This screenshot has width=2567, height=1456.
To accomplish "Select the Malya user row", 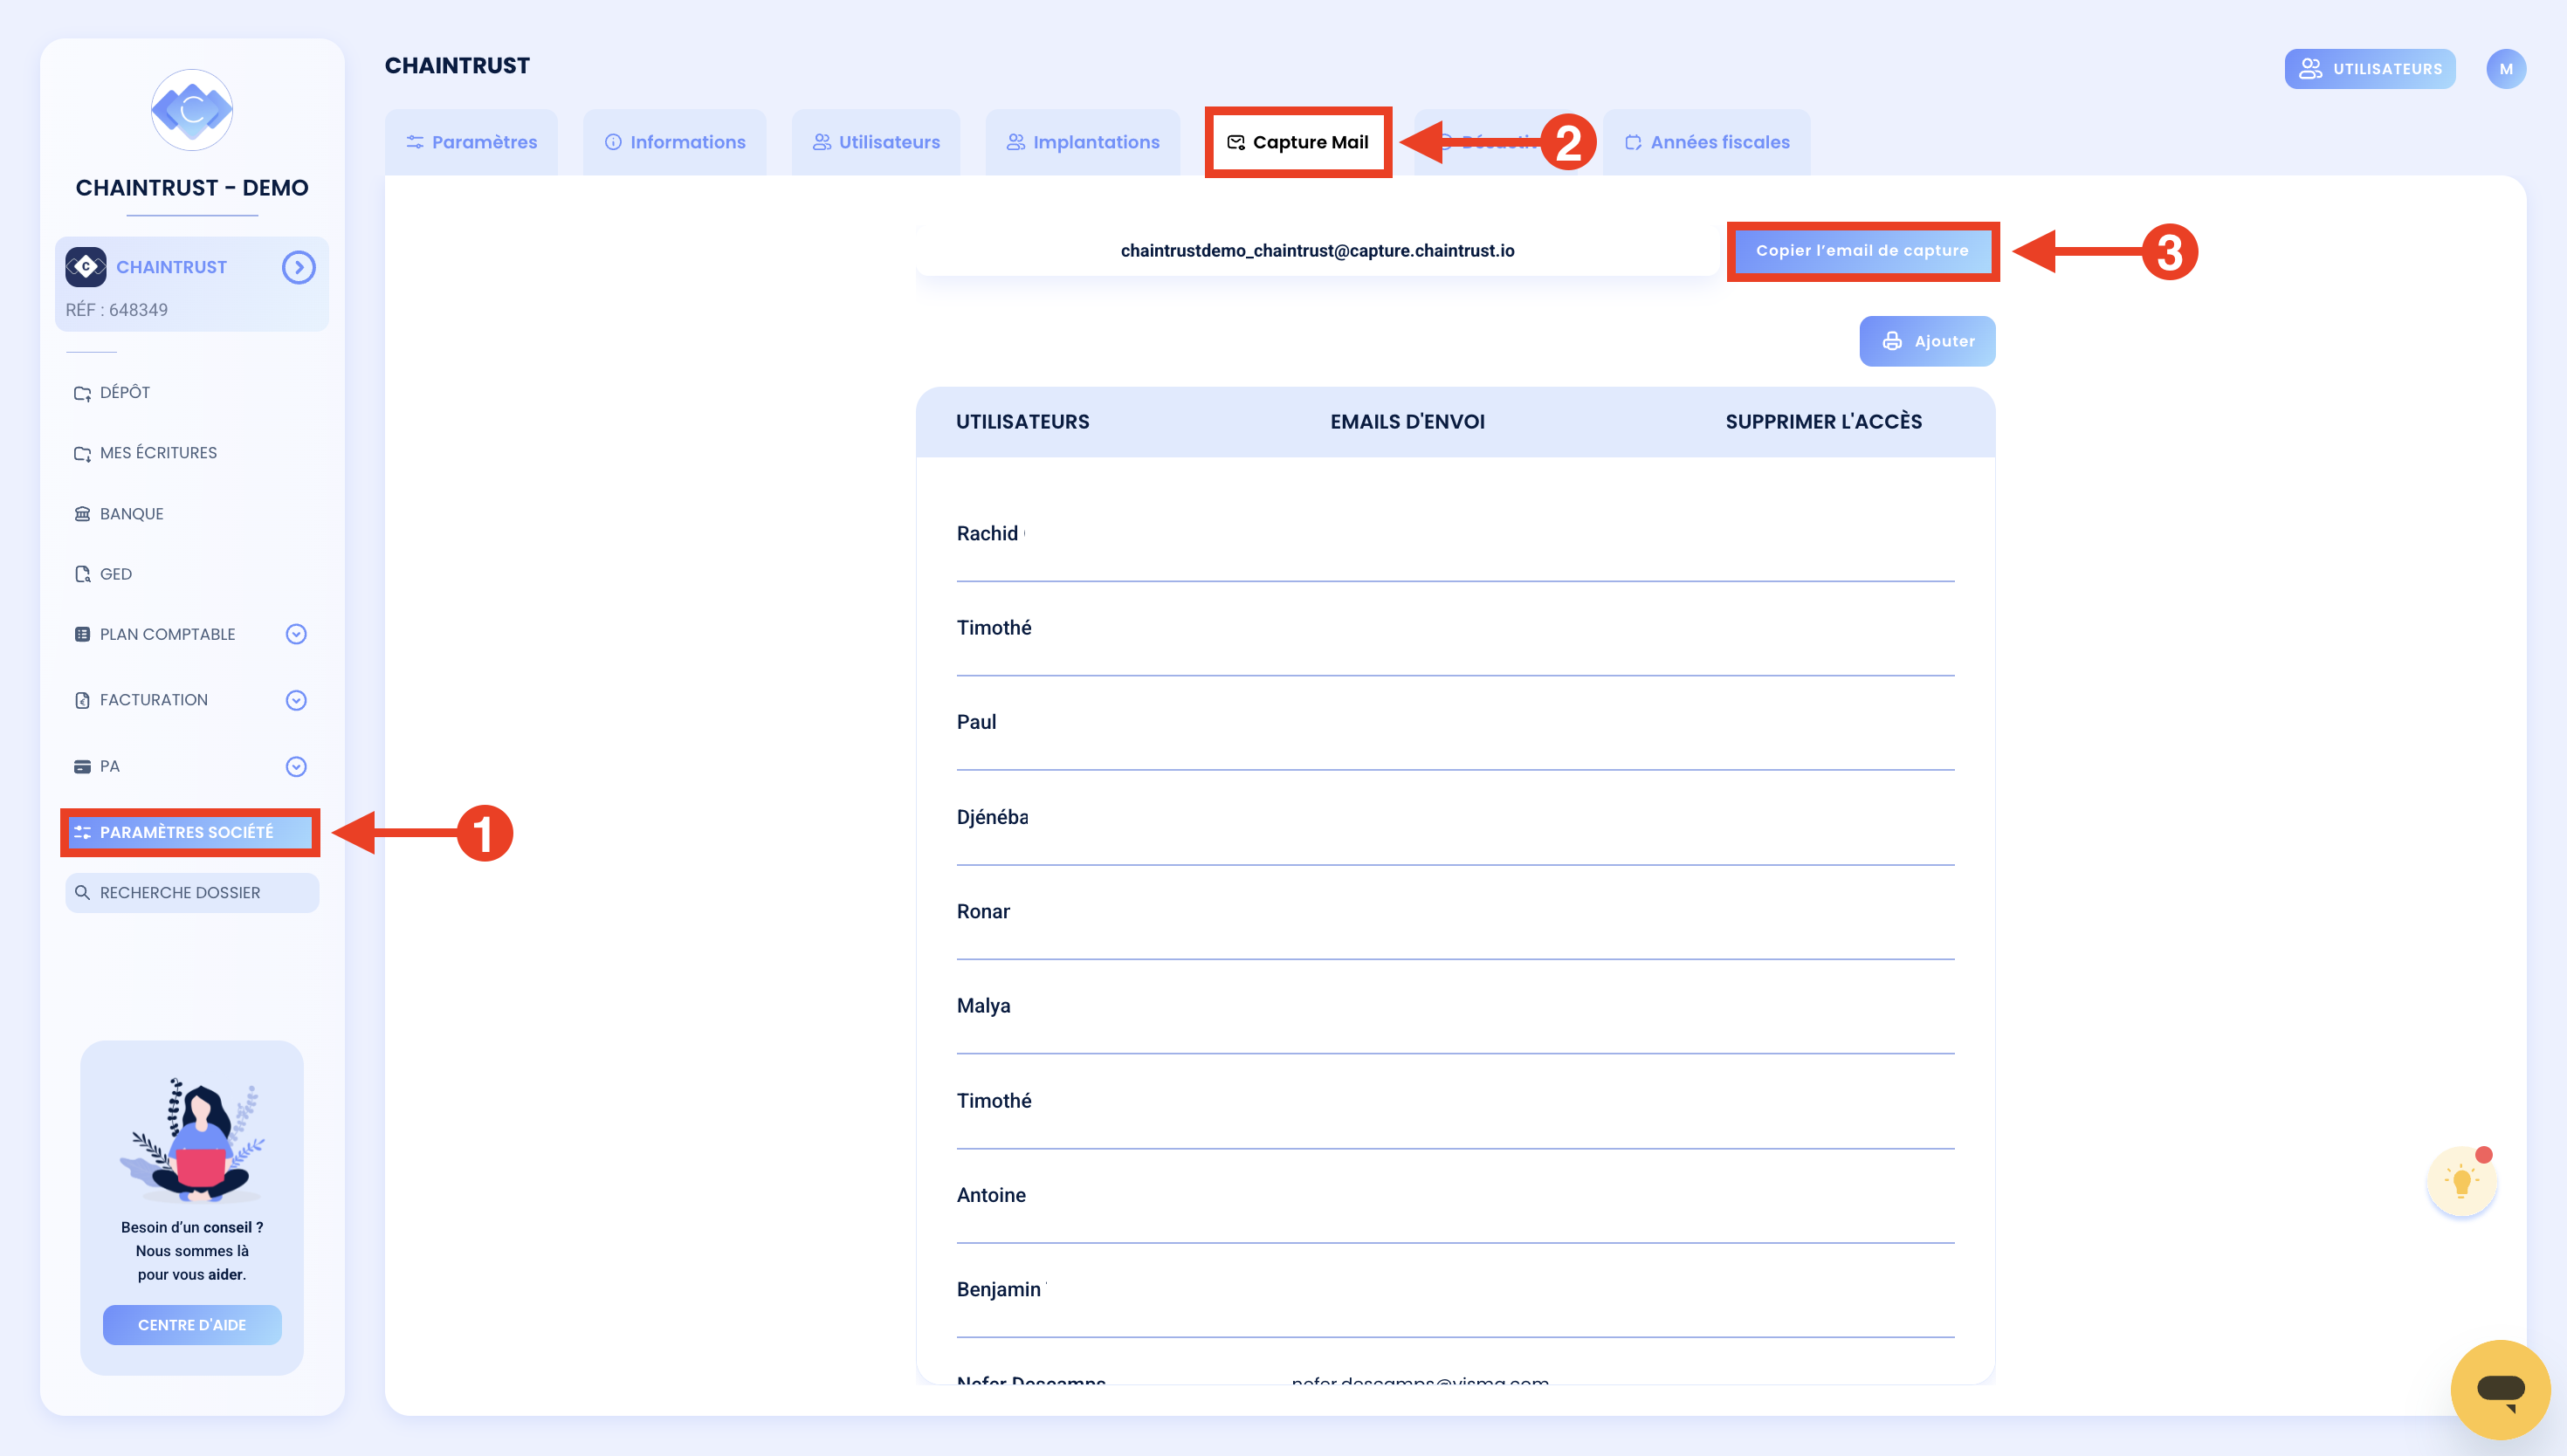I will pos(1455,1007).
